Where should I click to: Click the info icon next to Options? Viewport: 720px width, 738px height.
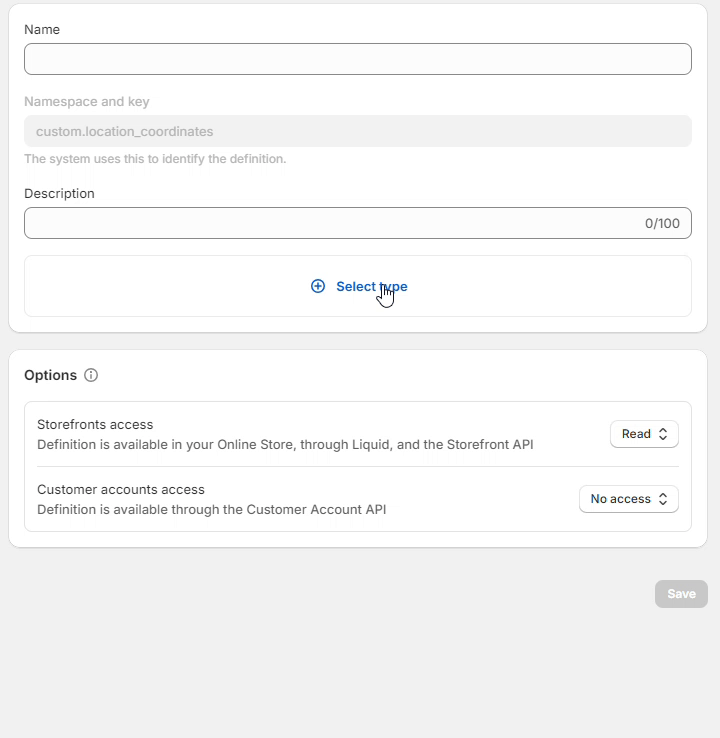91,375
